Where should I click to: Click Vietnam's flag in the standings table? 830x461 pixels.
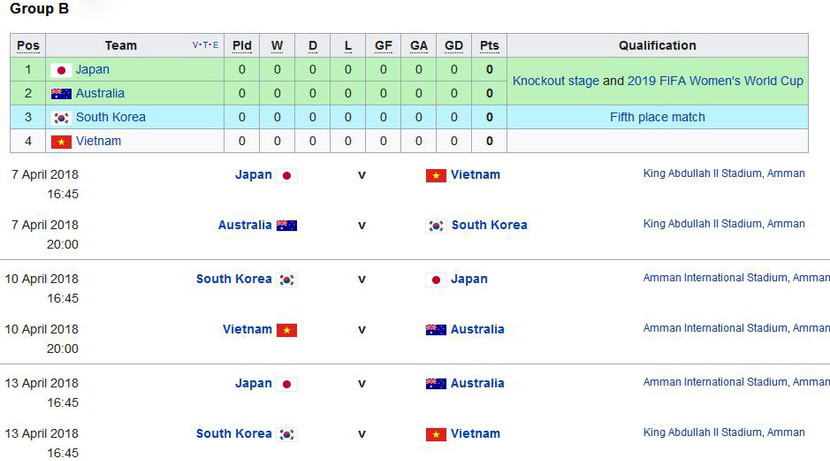pyautogui.click(x=61, y=142)
